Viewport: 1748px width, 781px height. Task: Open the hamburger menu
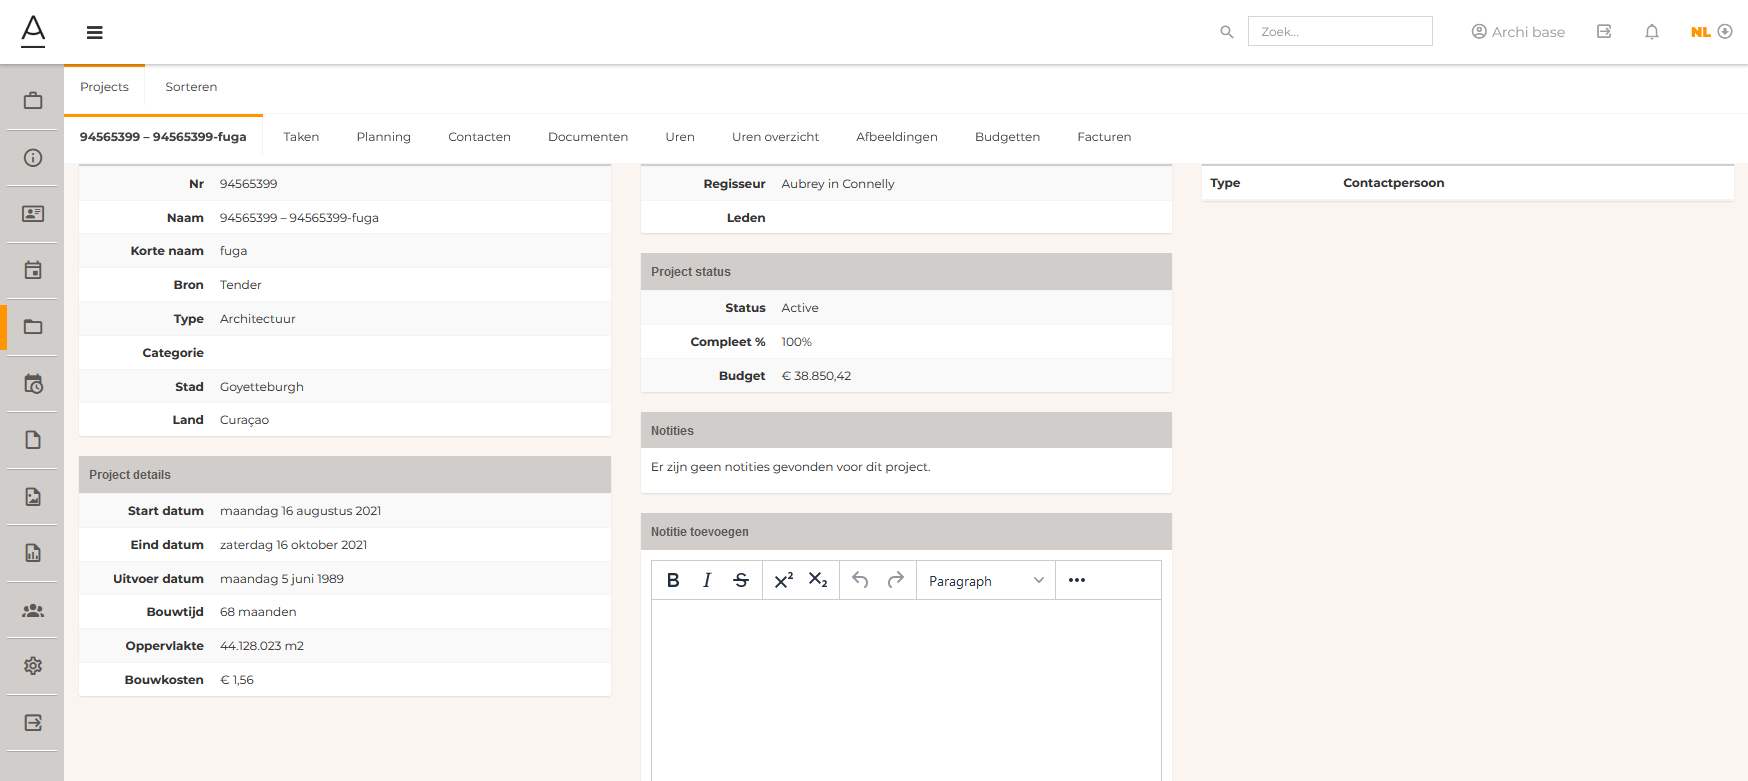point(95,32)
